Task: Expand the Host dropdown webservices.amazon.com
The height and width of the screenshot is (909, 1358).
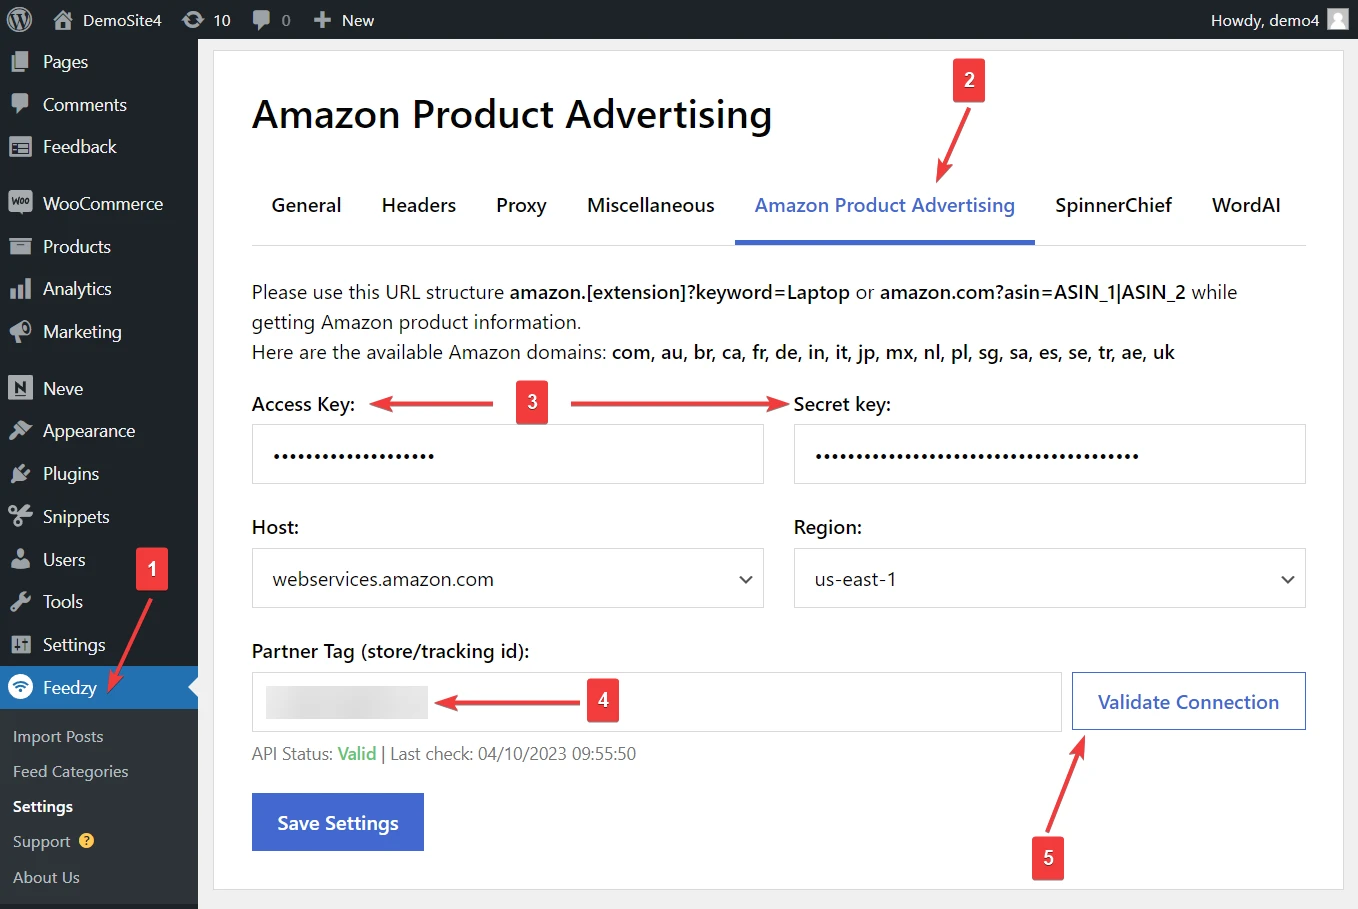Action: (x=508, y=578)
